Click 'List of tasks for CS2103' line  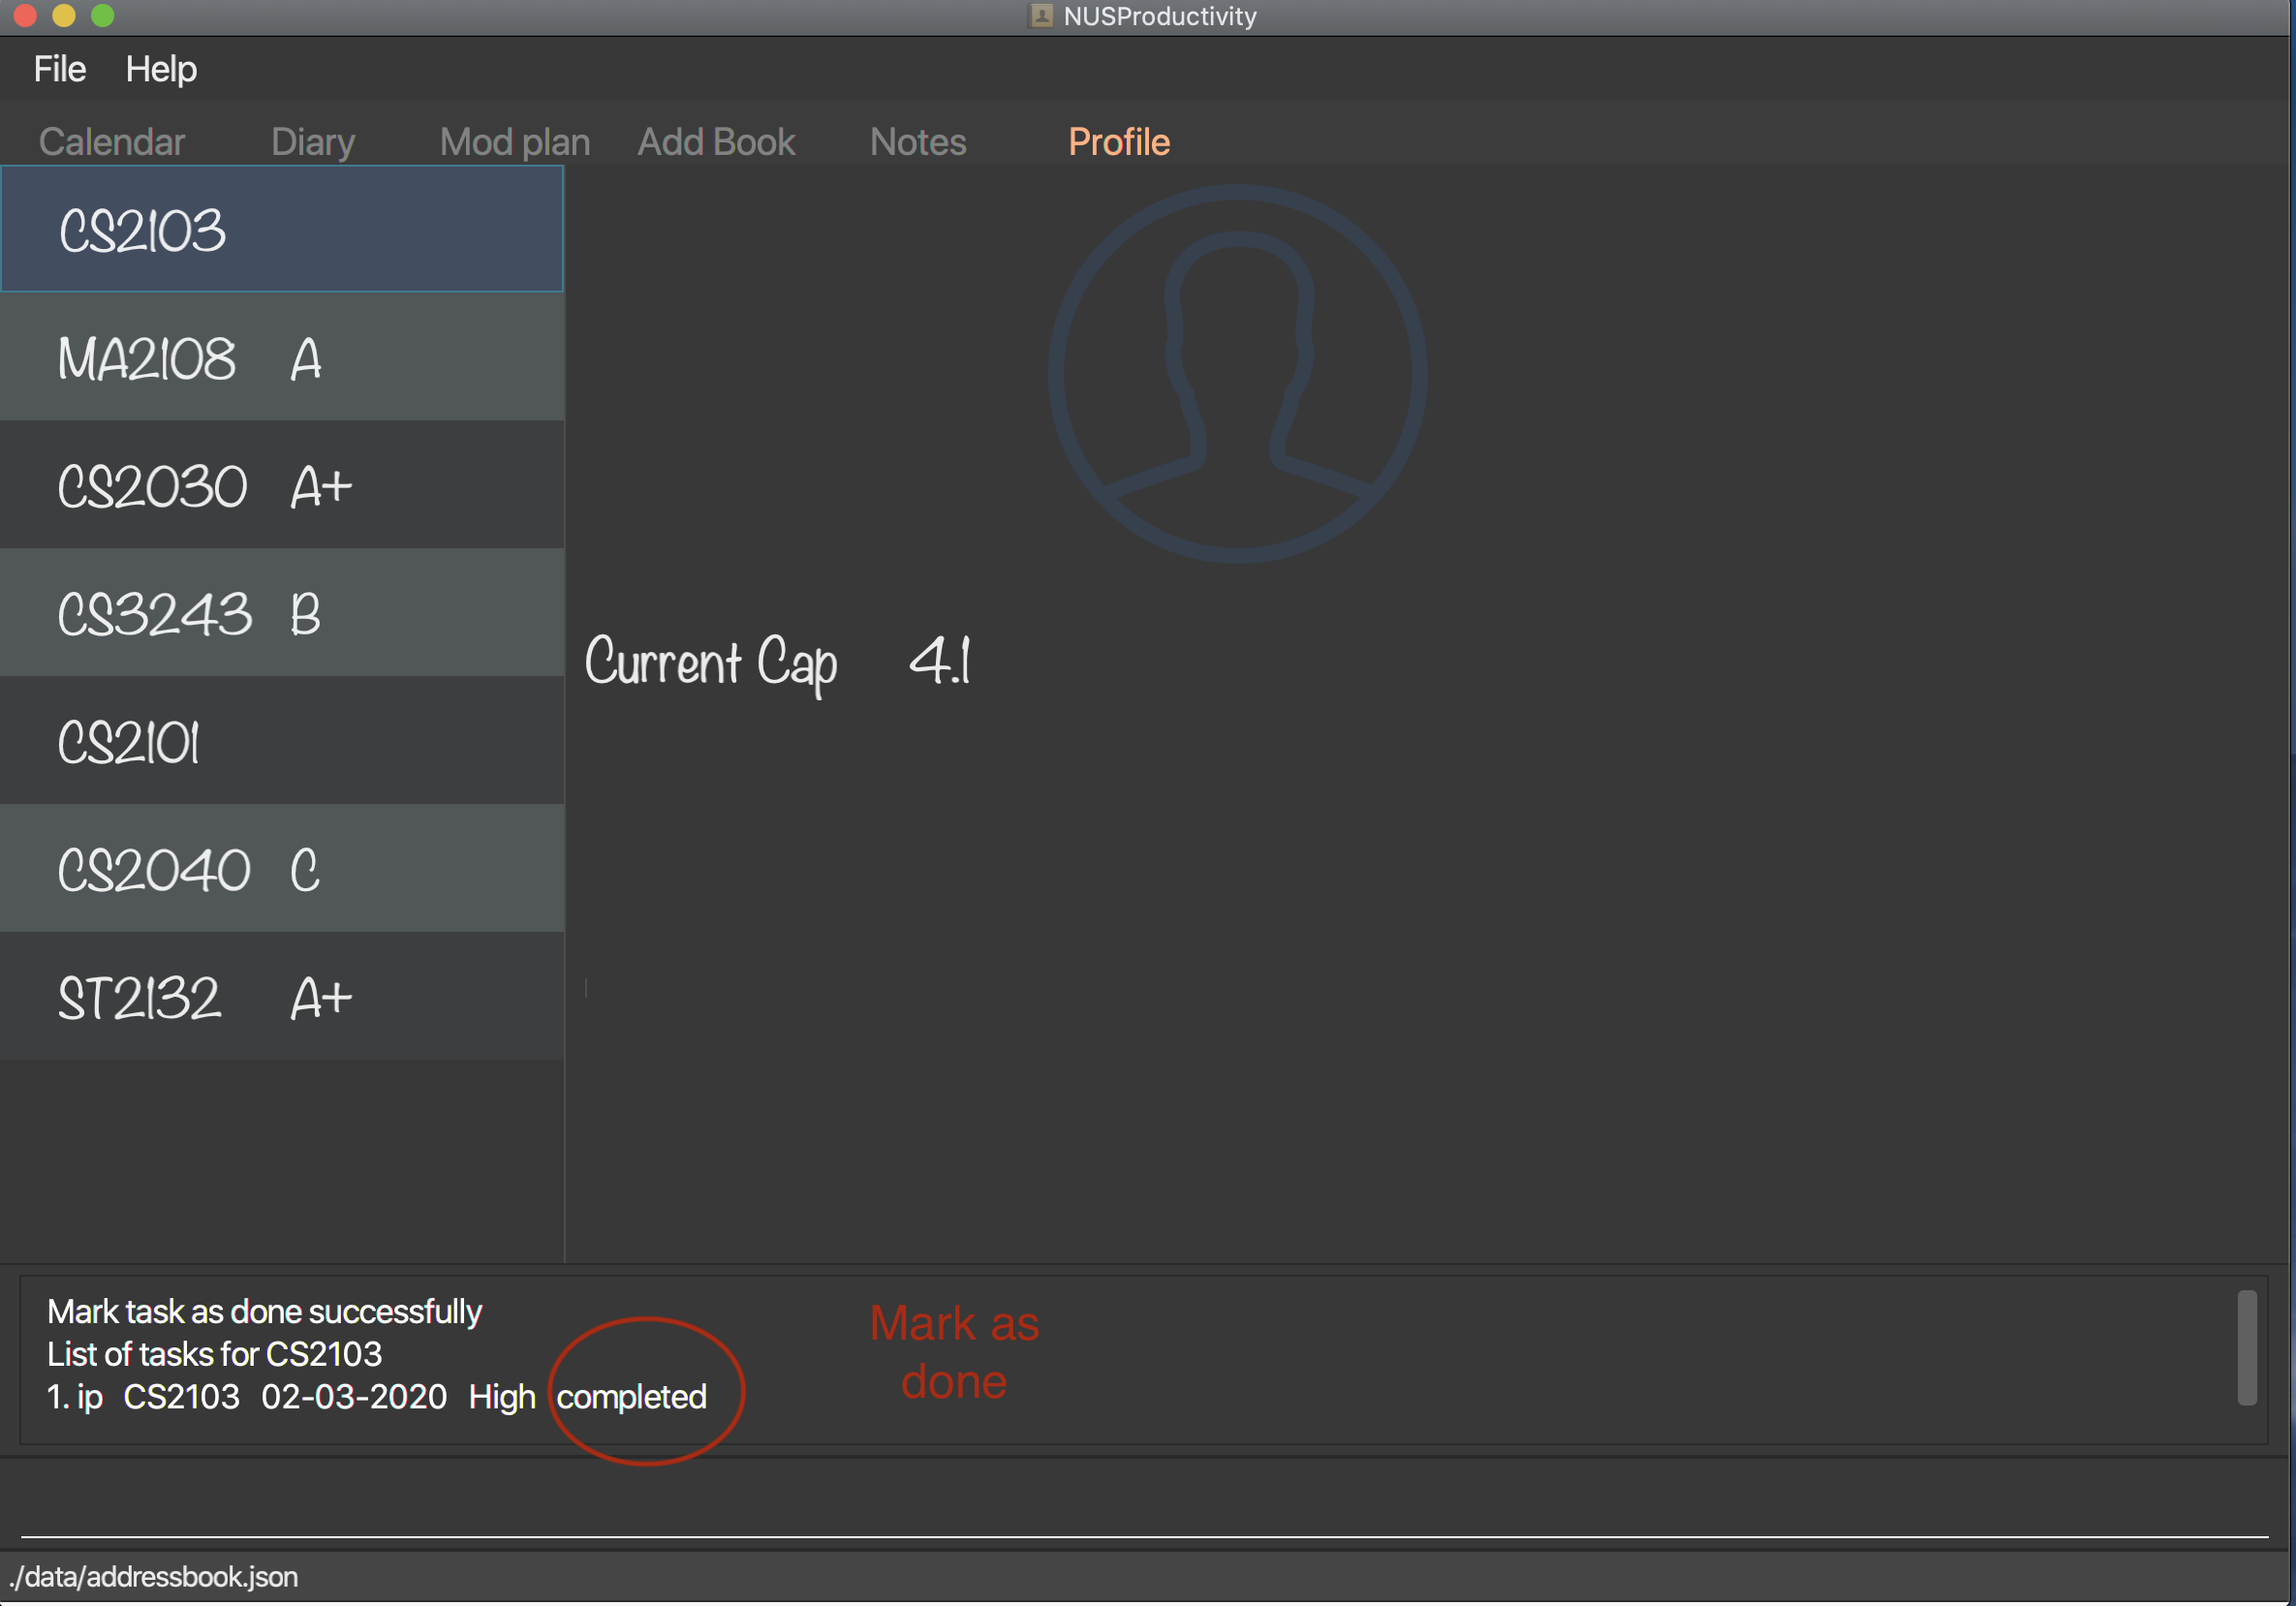point(214,1354)
